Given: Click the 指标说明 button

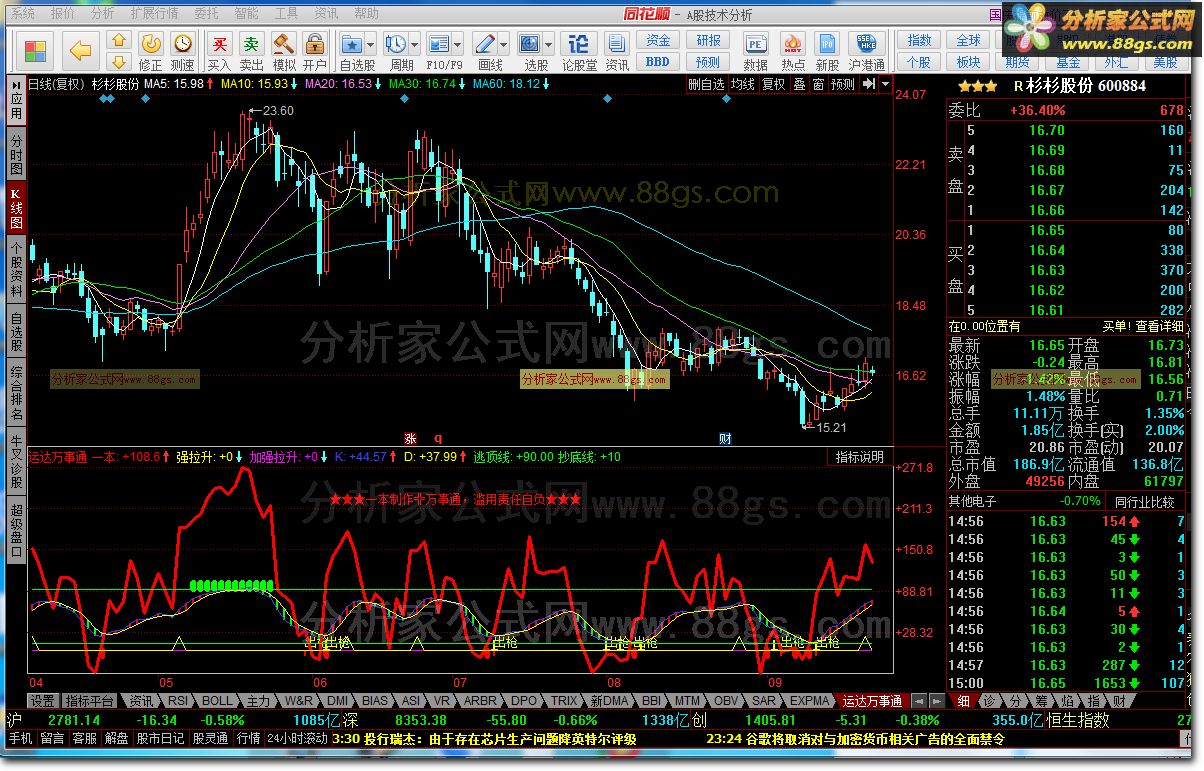Looking at the screenshot, I should pyautogui.click(x=860, y=457).
